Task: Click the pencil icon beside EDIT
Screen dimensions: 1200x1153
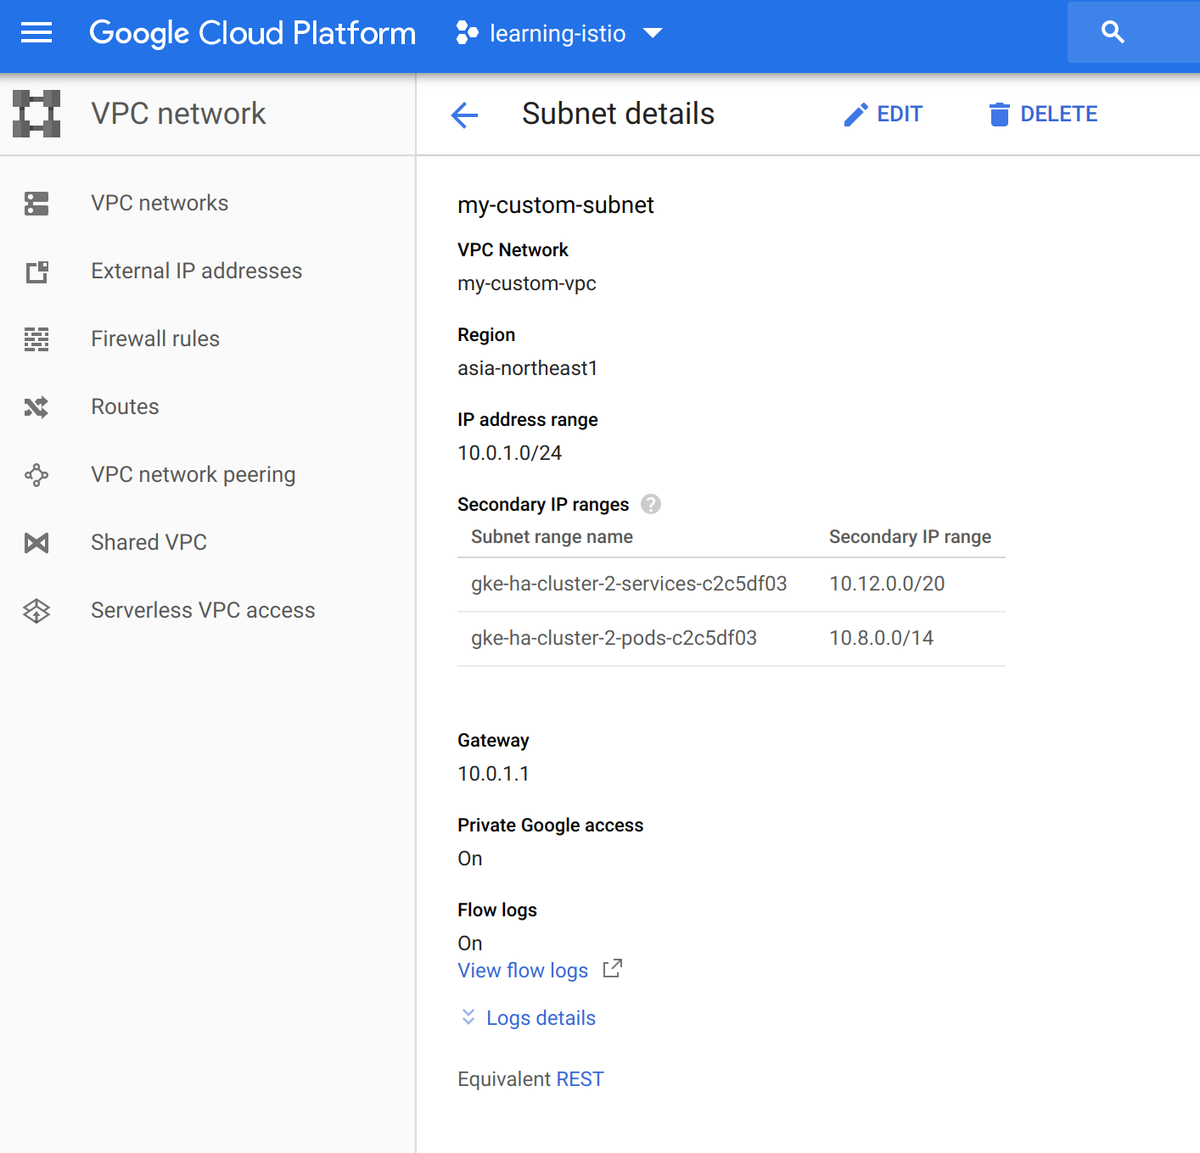Action: point(856,115)
